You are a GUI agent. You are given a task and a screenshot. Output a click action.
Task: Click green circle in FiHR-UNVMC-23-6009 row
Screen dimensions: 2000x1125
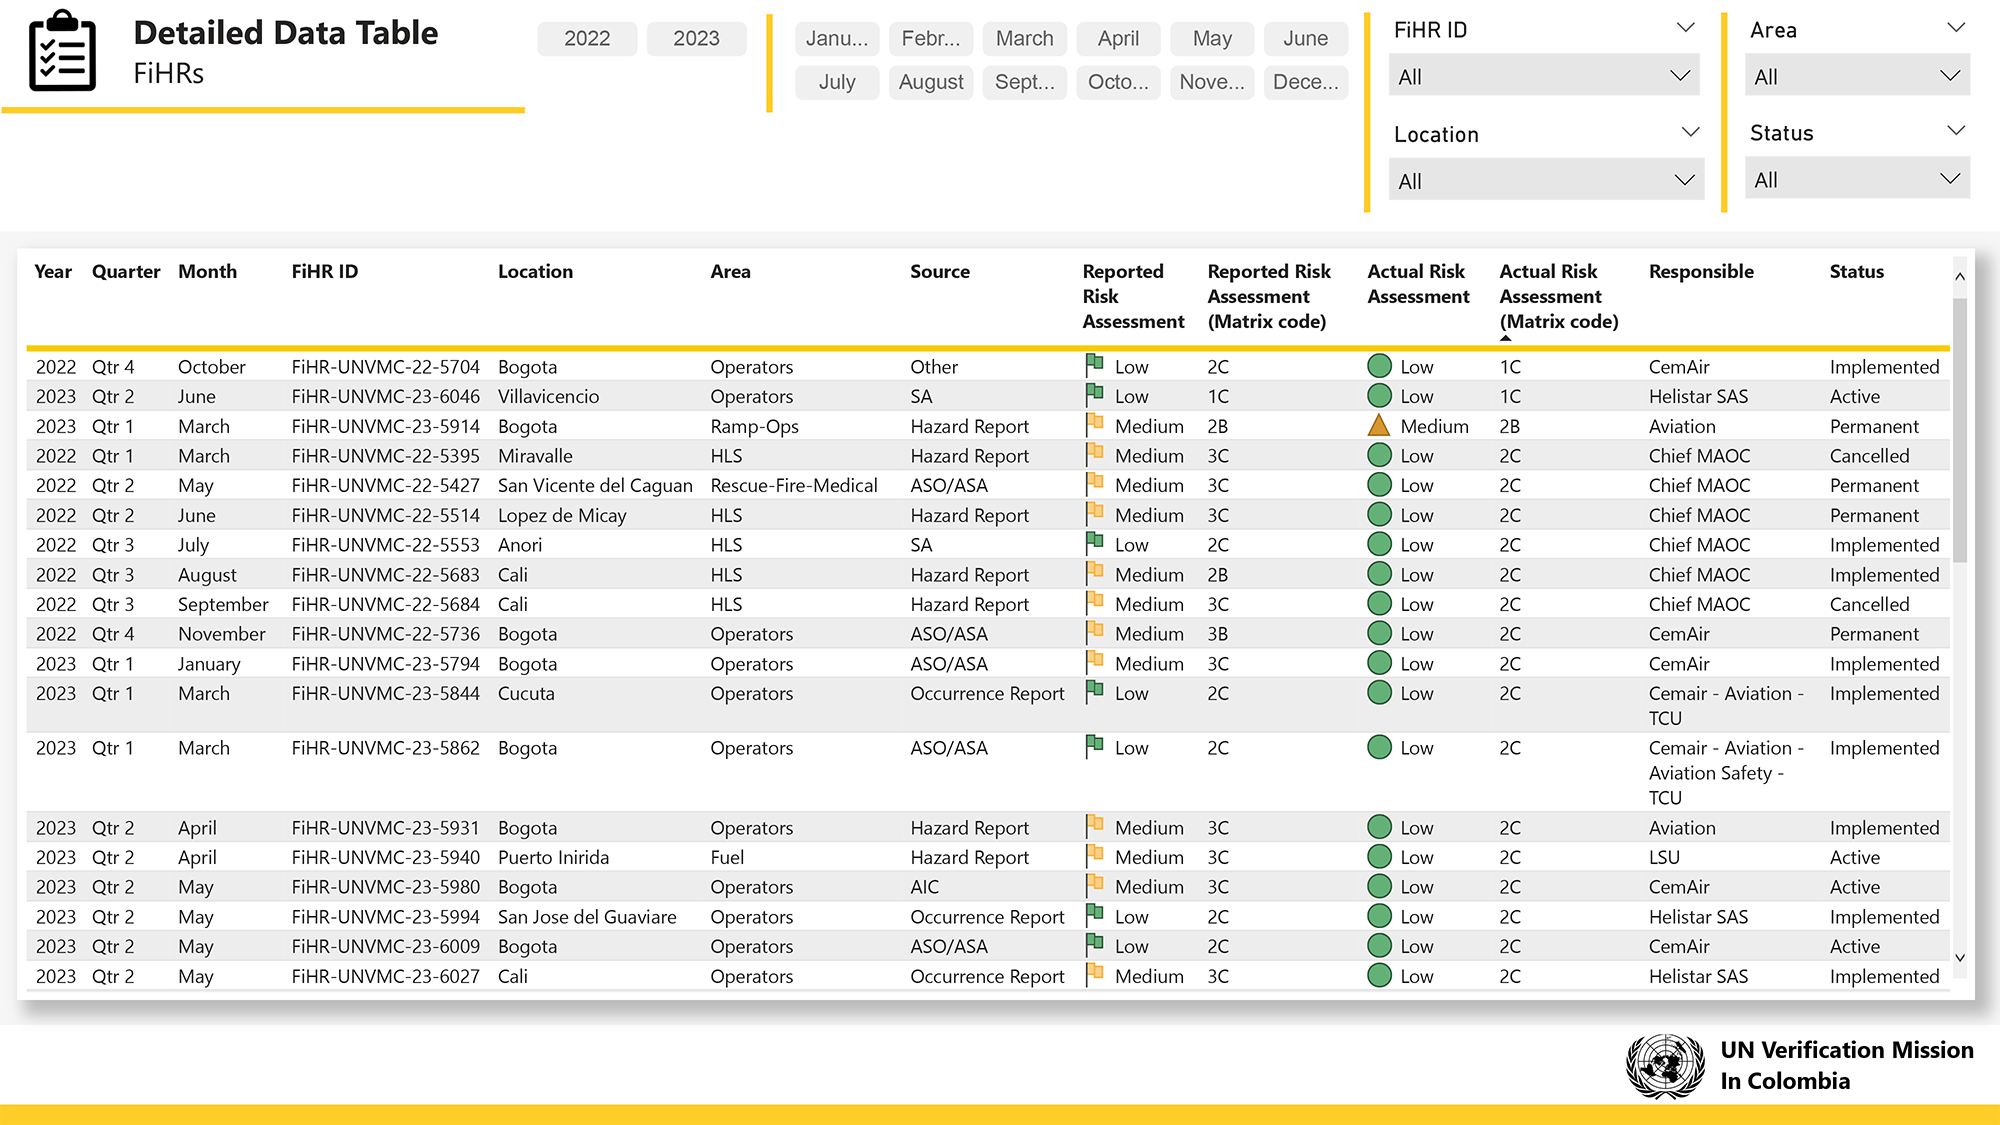(1379, 945)
